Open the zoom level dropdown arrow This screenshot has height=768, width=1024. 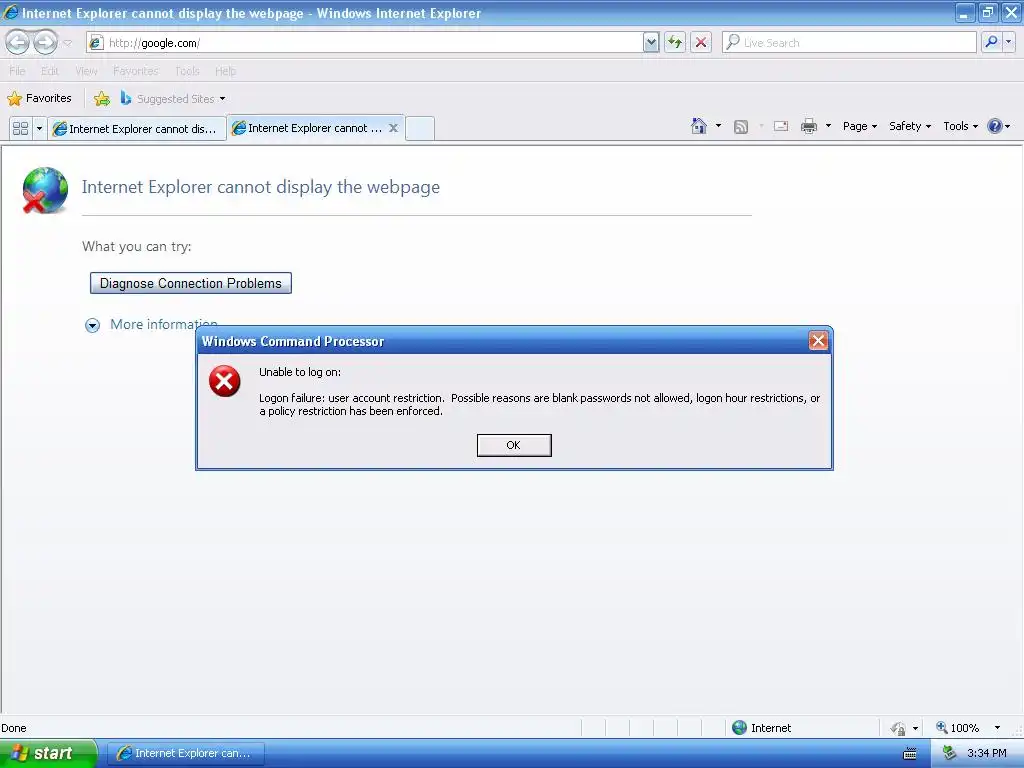point(997,728)
